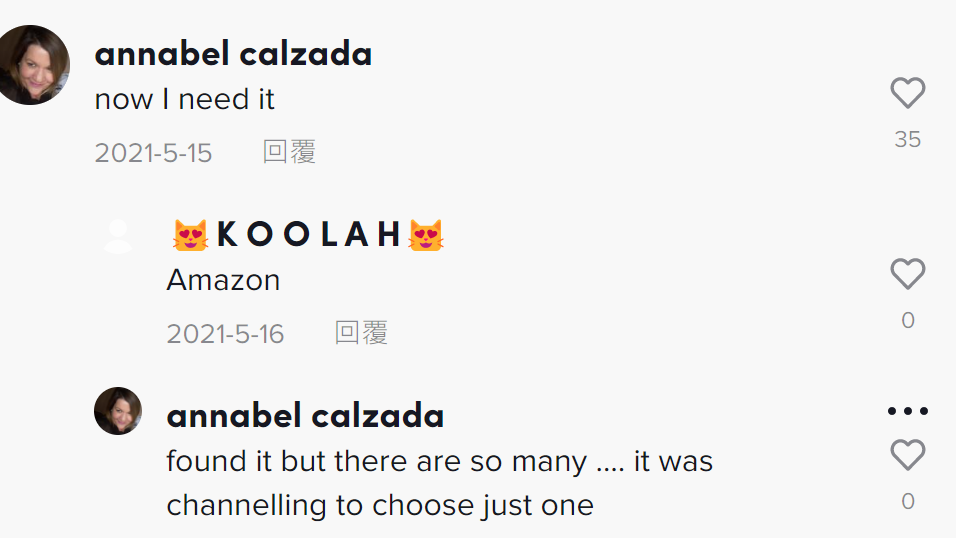The image size is (956, 538).
Task: Reply (回覆) to the 2021-5-15 comment
Action: click(289, 152)
